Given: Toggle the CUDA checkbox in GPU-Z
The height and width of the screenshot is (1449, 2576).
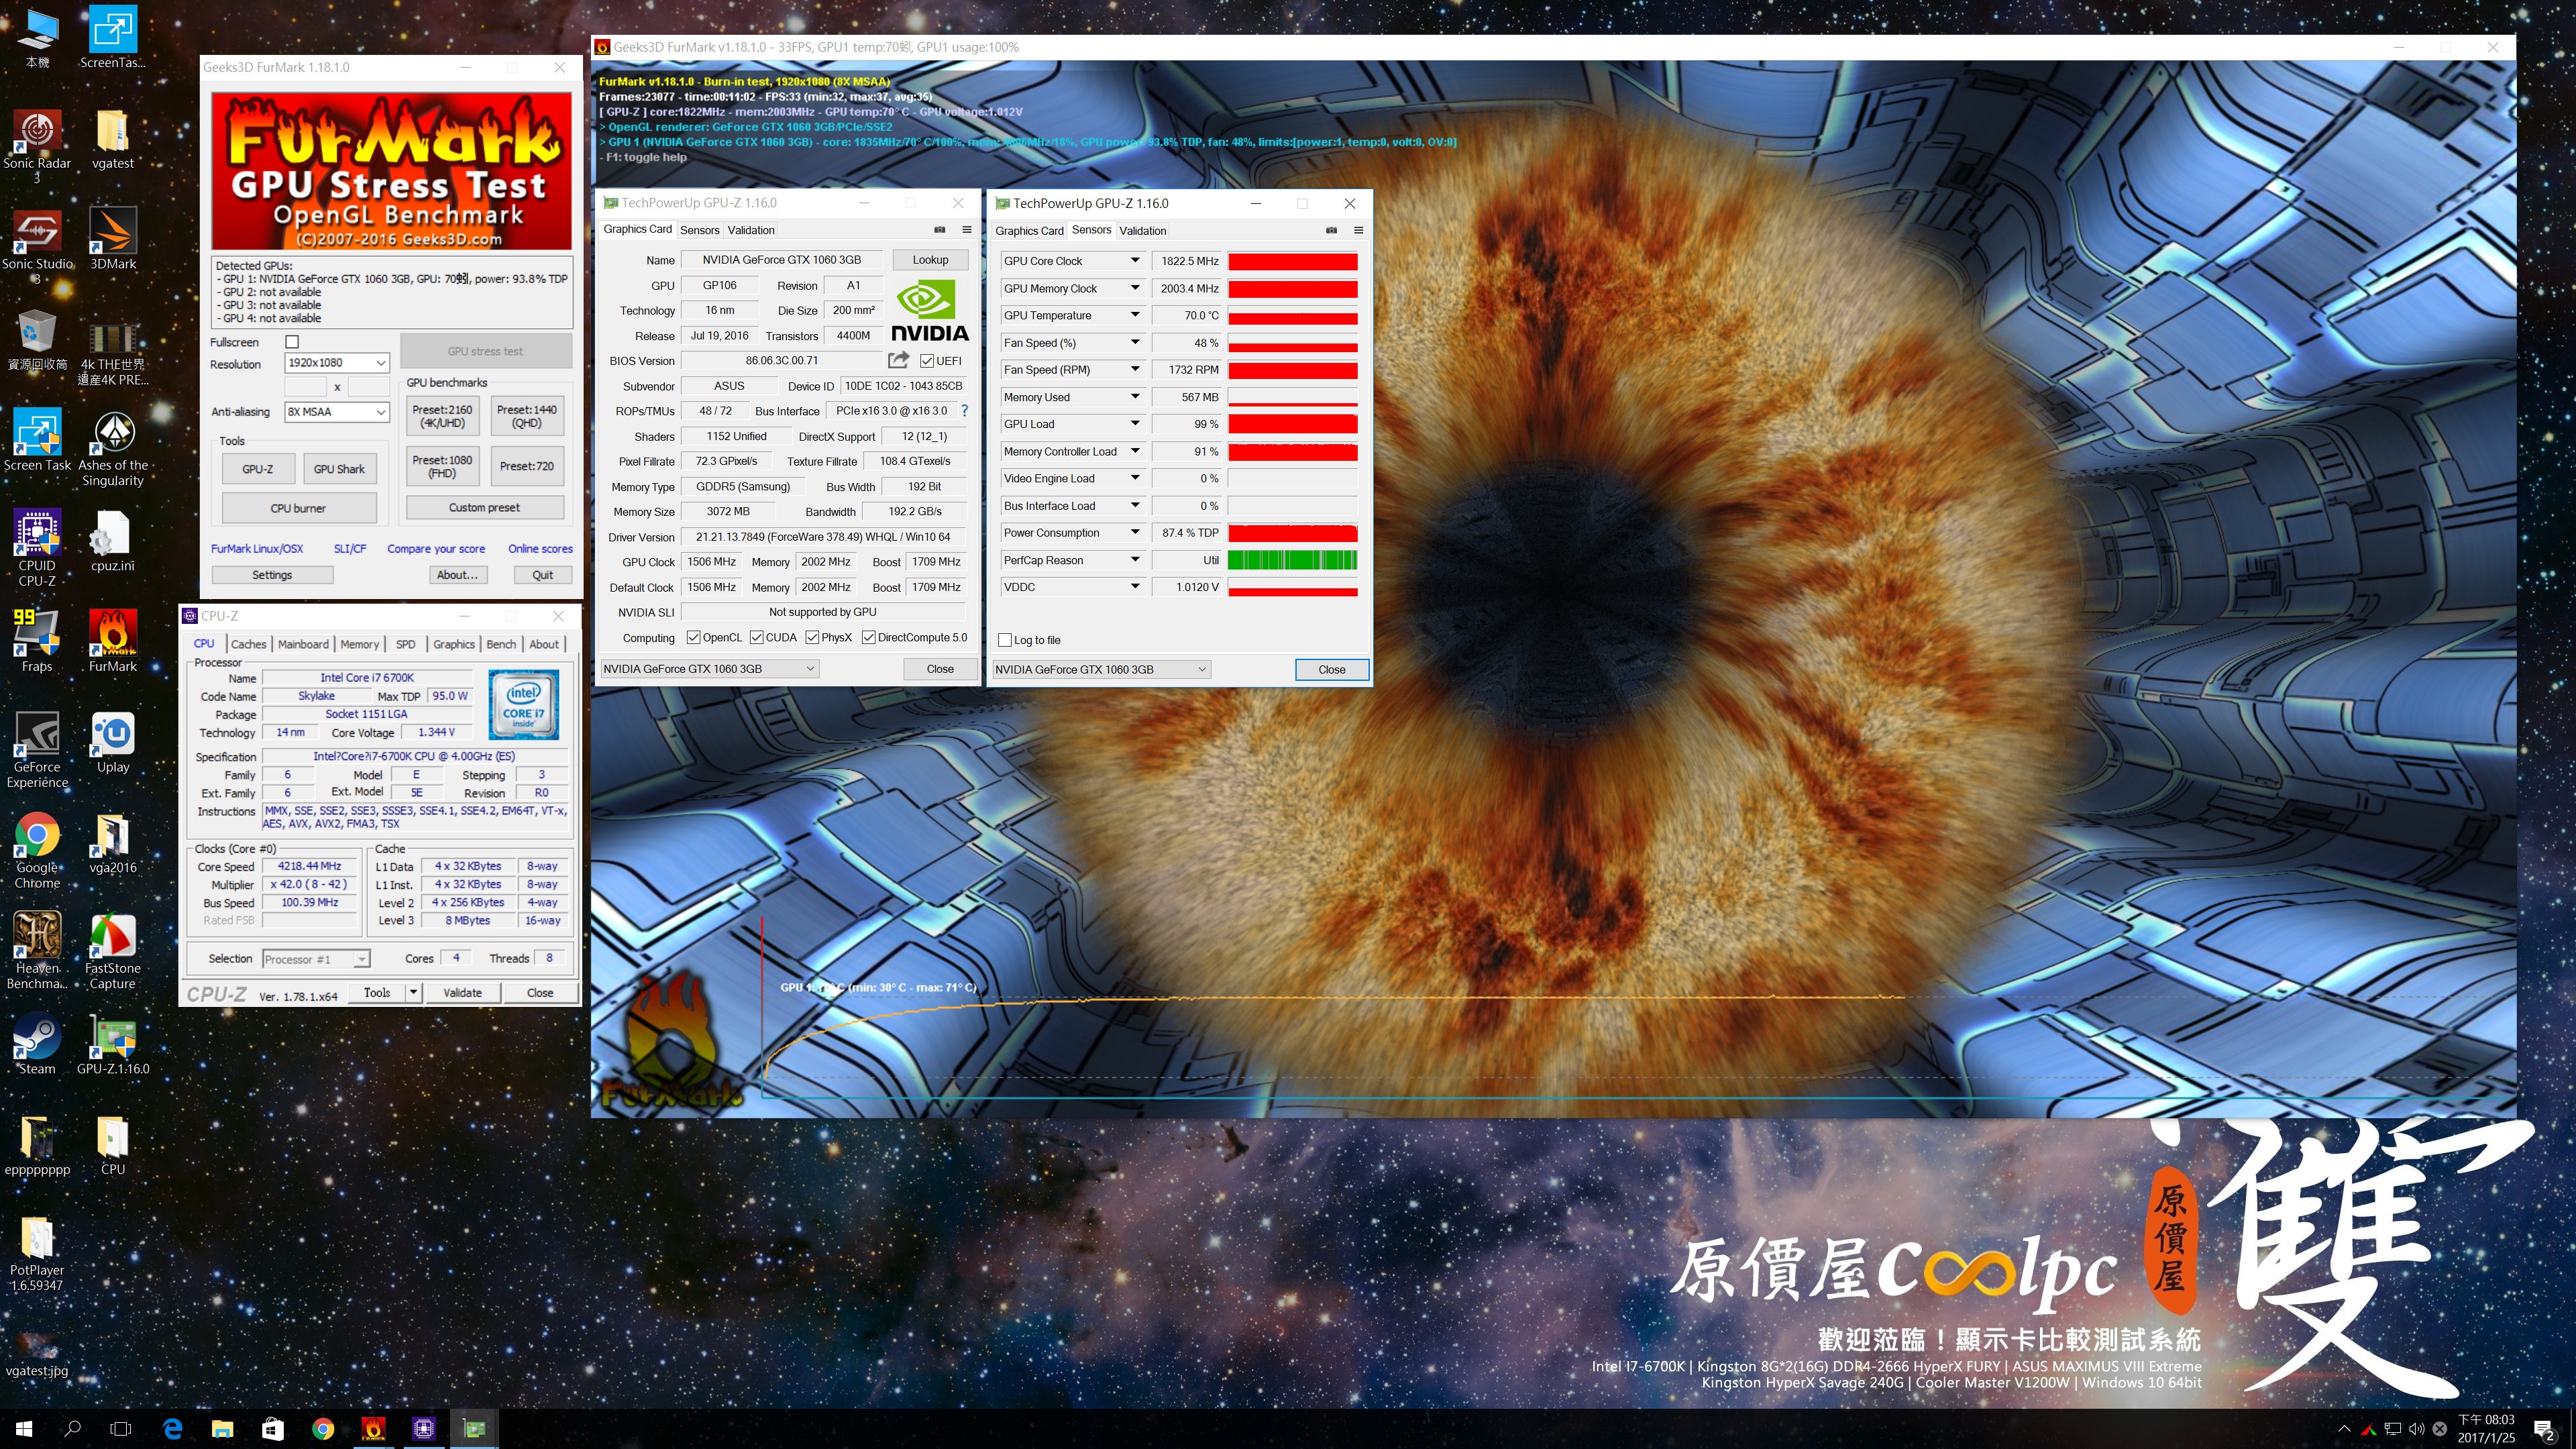Looking at the screenshot, I should [x=756, y=638].
